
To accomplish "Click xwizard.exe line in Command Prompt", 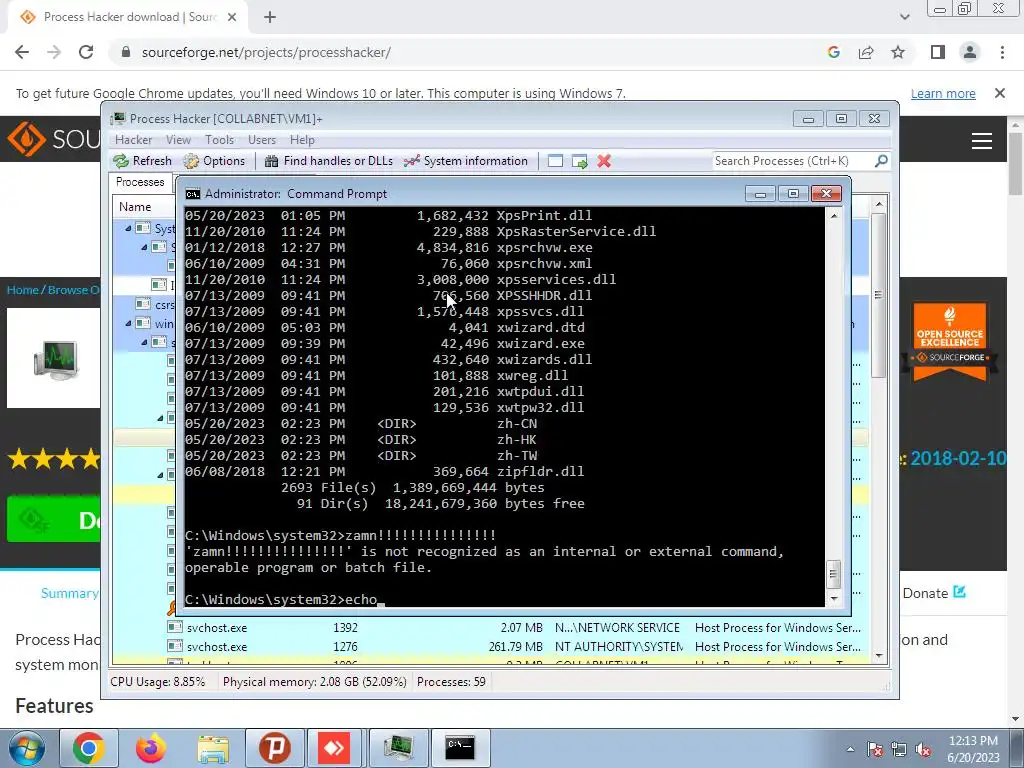I will pyautogui.click(x=385, y=344).
